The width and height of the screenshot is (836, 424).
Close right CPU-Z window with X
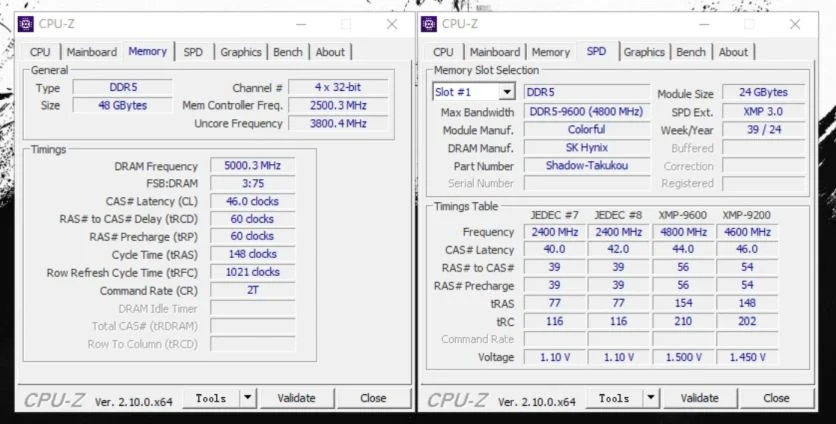coord(795,24)
